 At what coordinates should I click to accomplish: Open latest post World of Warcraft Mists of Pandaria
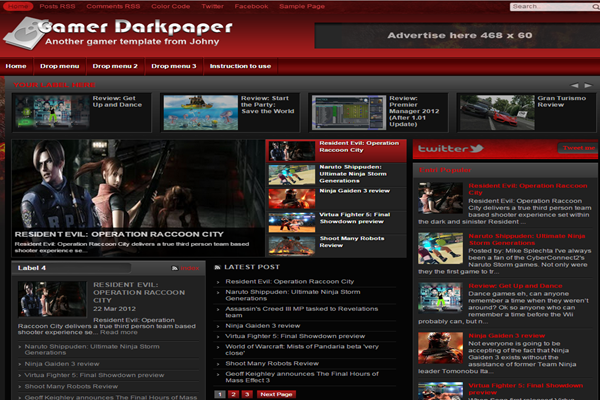pyautogui.click(x=302, y=349)
